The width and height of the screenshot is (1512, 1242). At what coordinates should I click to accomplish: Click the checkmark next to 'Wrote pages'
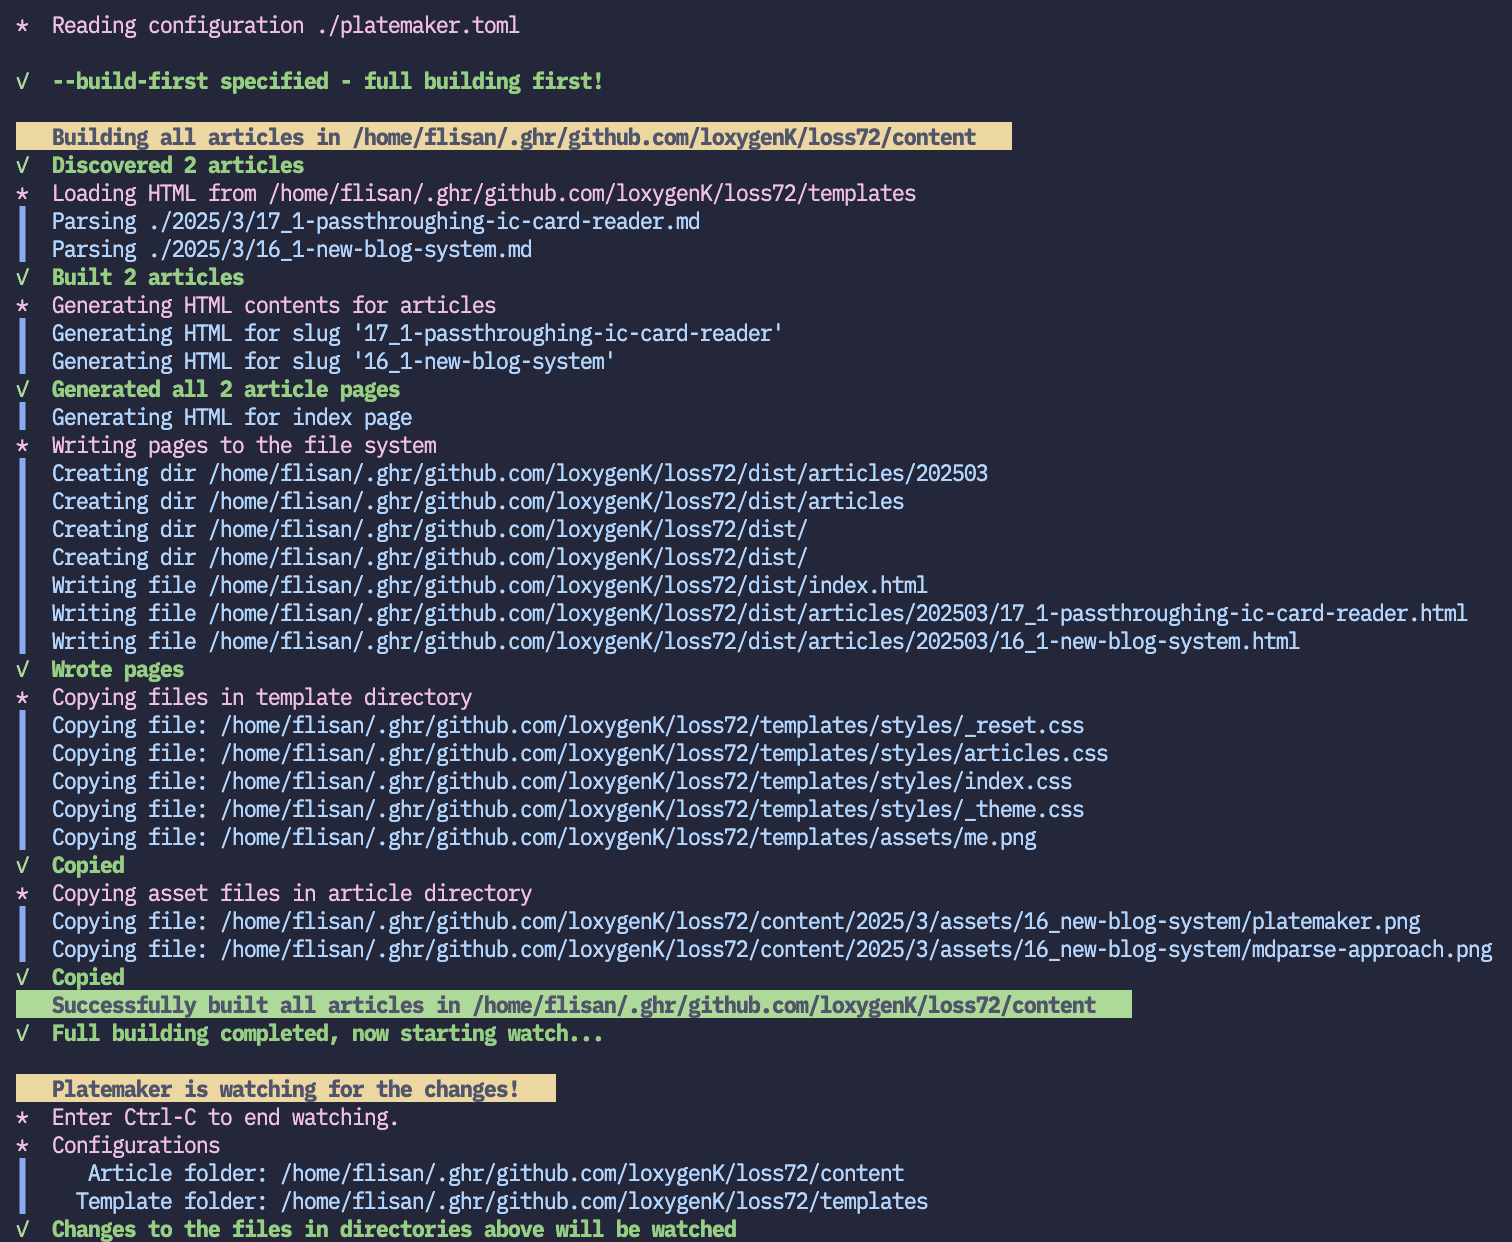click(22, 670)
